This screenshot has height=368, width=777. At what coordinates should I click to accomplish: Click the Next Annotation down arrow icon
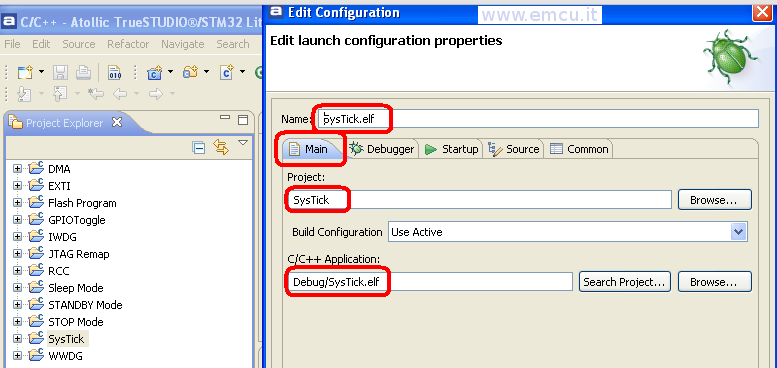pyautogui.click(x=24, y=94)
